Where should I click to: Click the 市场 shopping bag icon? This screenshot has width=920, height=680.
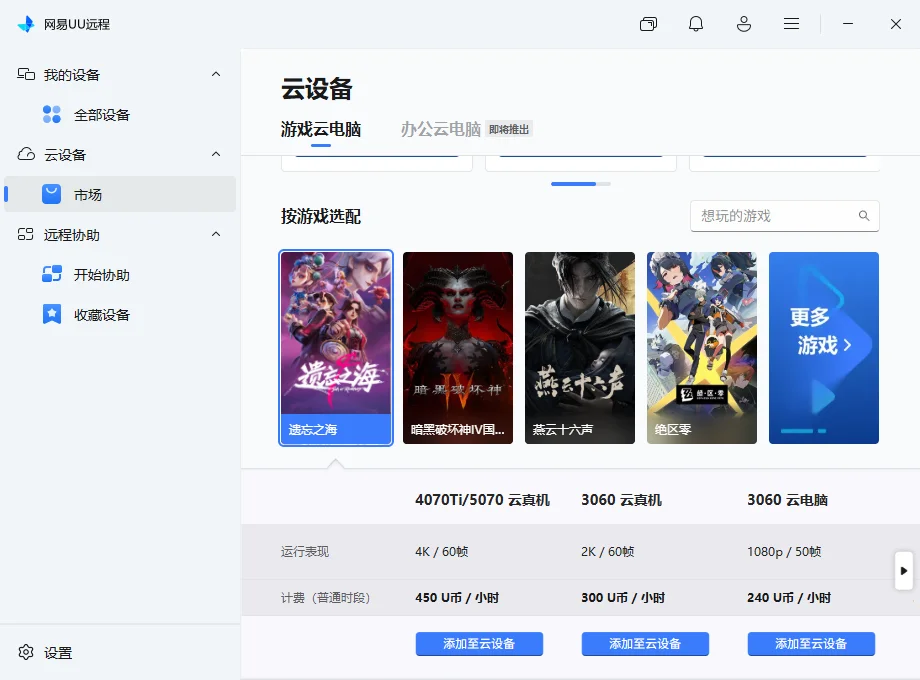(52, 194)
